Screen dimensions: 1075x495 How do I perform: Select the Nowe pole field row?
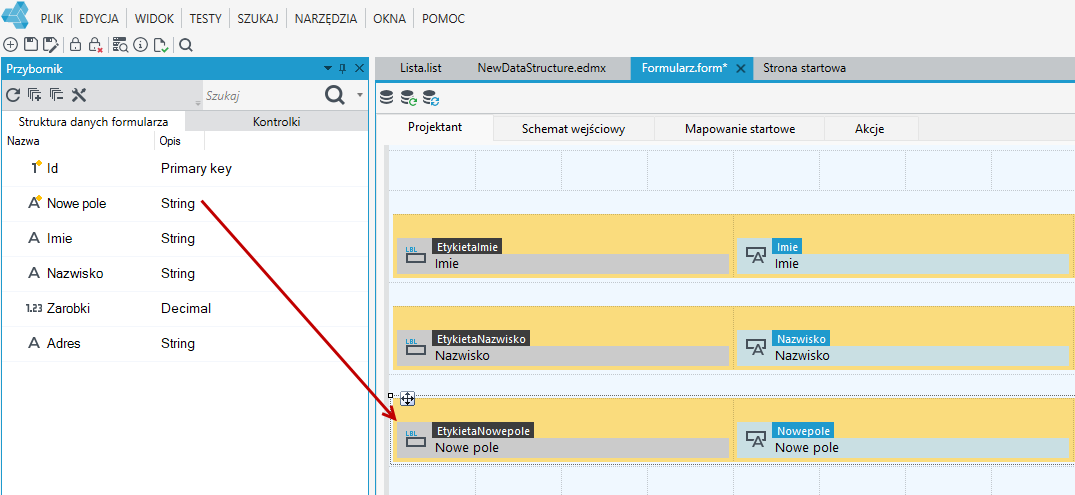(184, 204)
